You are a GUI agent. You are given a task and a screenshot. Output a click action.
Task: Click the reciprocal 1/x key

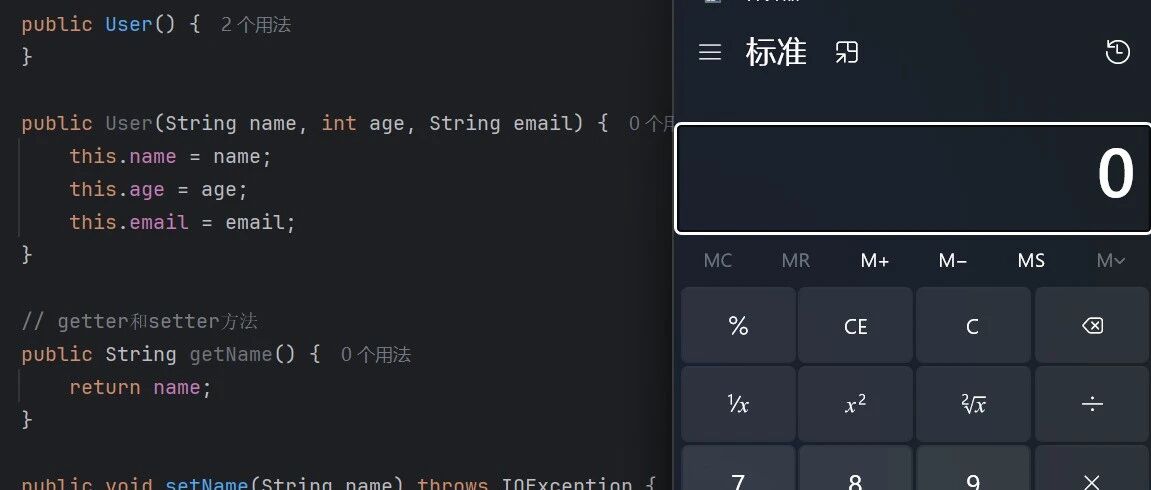pos(738,403)
